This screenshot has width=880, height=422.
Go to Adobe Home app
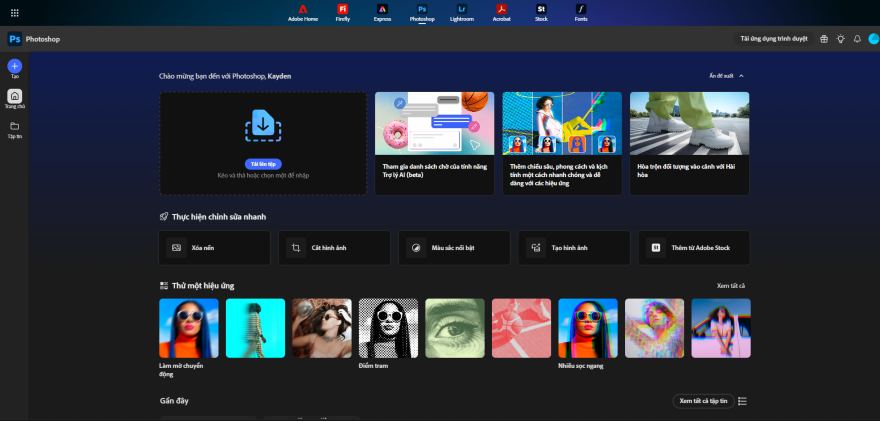[303, 13]
